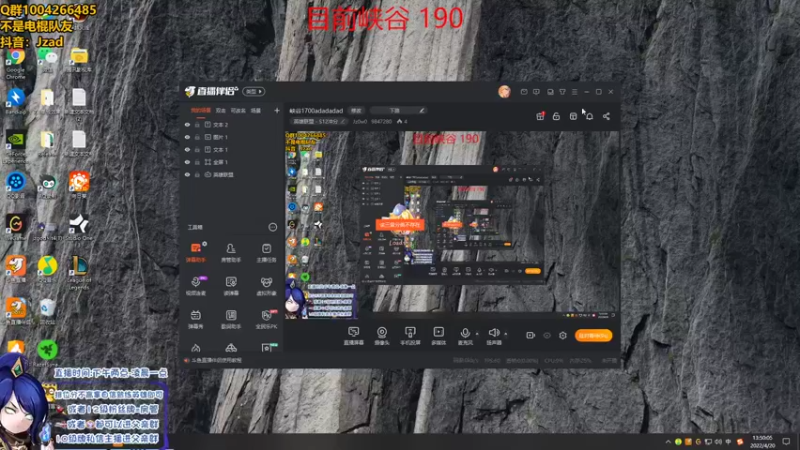This screenshot has width=800, height=450.
Task: Lock the 文本 1 layer
Action: point(197,149)
